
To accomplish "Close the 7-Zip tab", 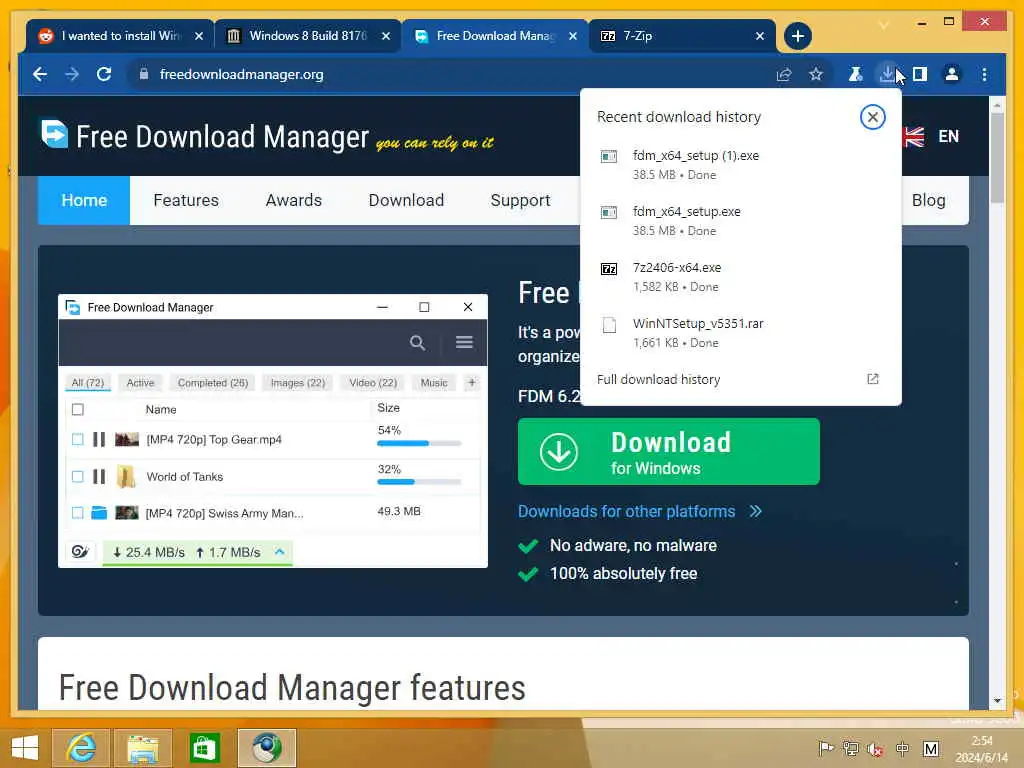I will pos(760,36).
